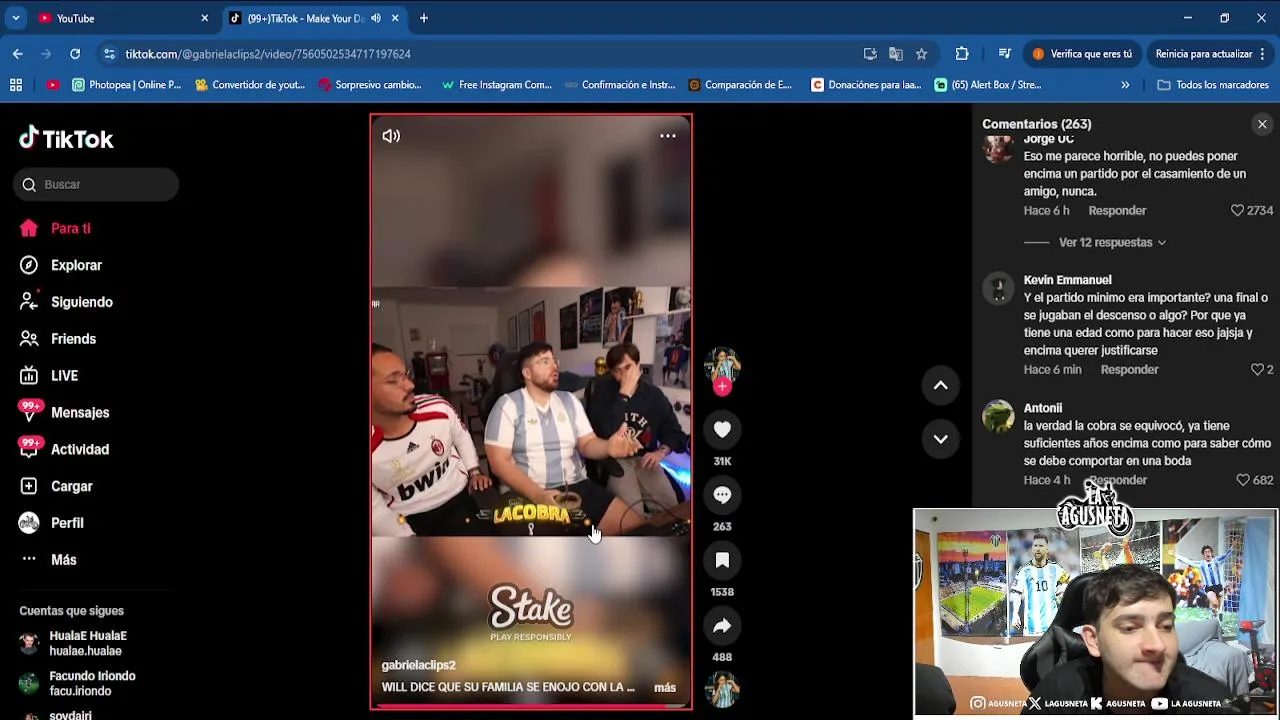The height and width of the screenshot is (720, 1280).
Task: Mute audio on TikTok browser tab
Action: pyautogui.click(x=376, y=18)
